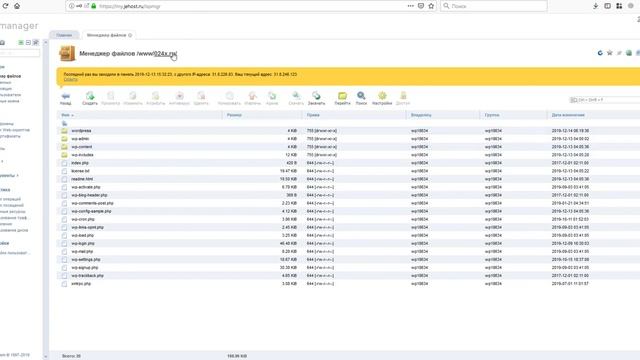Click the Изменить edit toolbar icon
The width and height of the screenshot is (640, 360).
(133, 96)
